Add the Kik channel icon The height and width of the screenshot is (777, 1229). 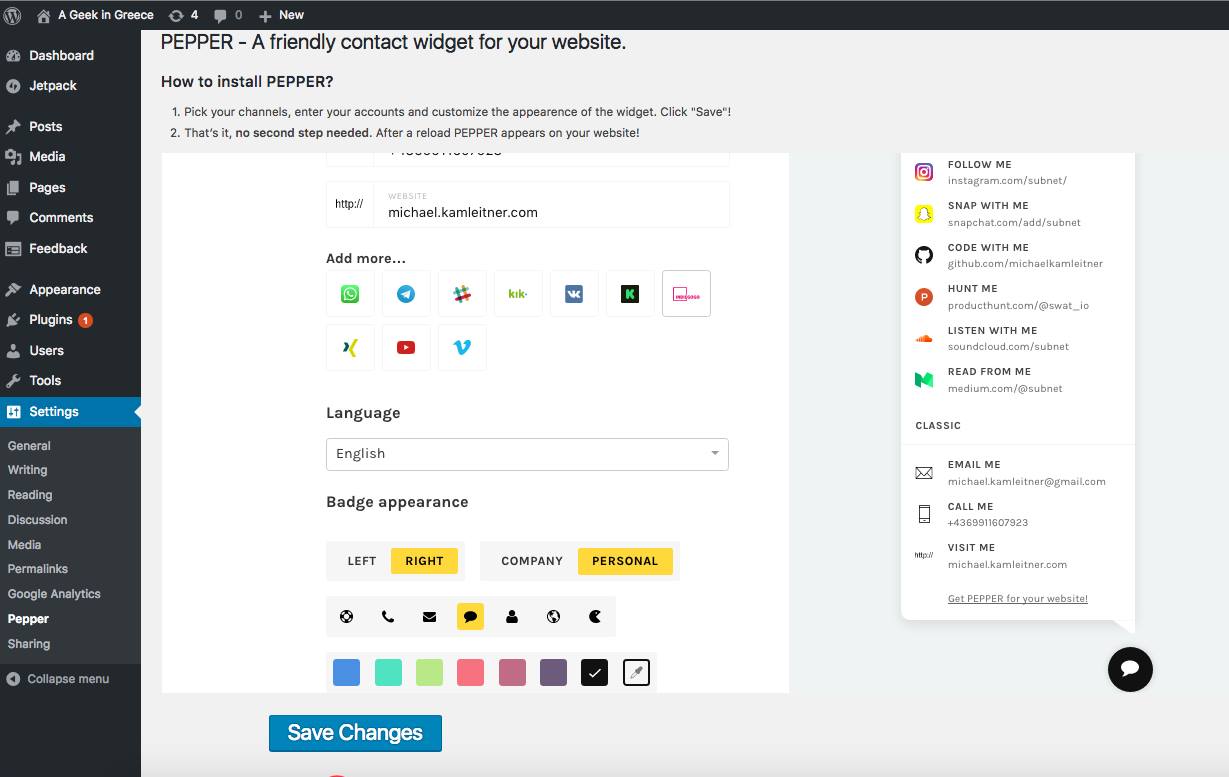pyautogui.click(x=518, y=294)
